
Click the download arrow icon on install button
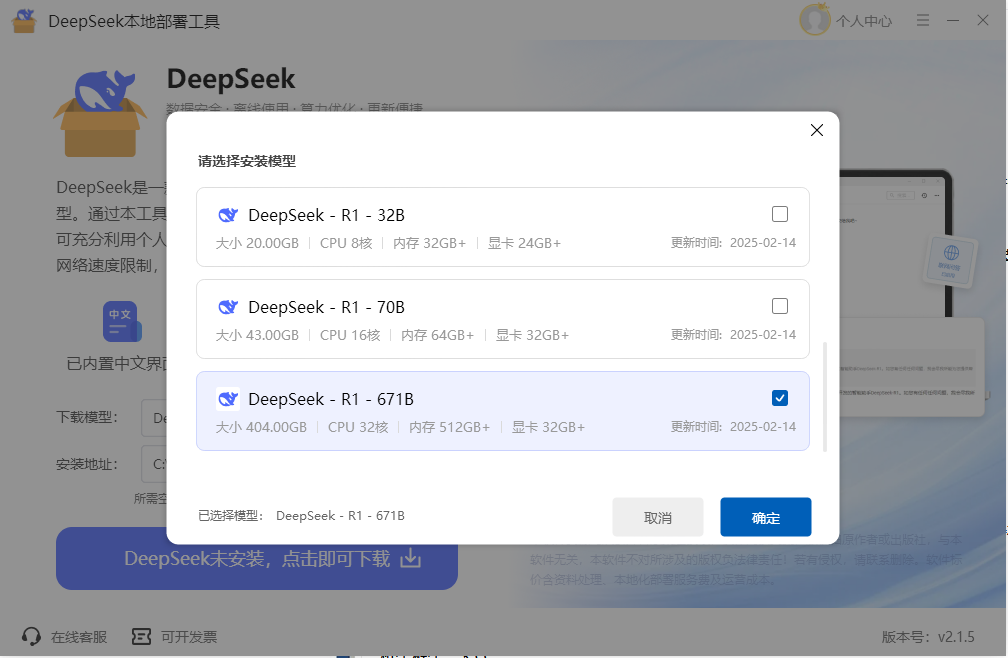point(411,558)
